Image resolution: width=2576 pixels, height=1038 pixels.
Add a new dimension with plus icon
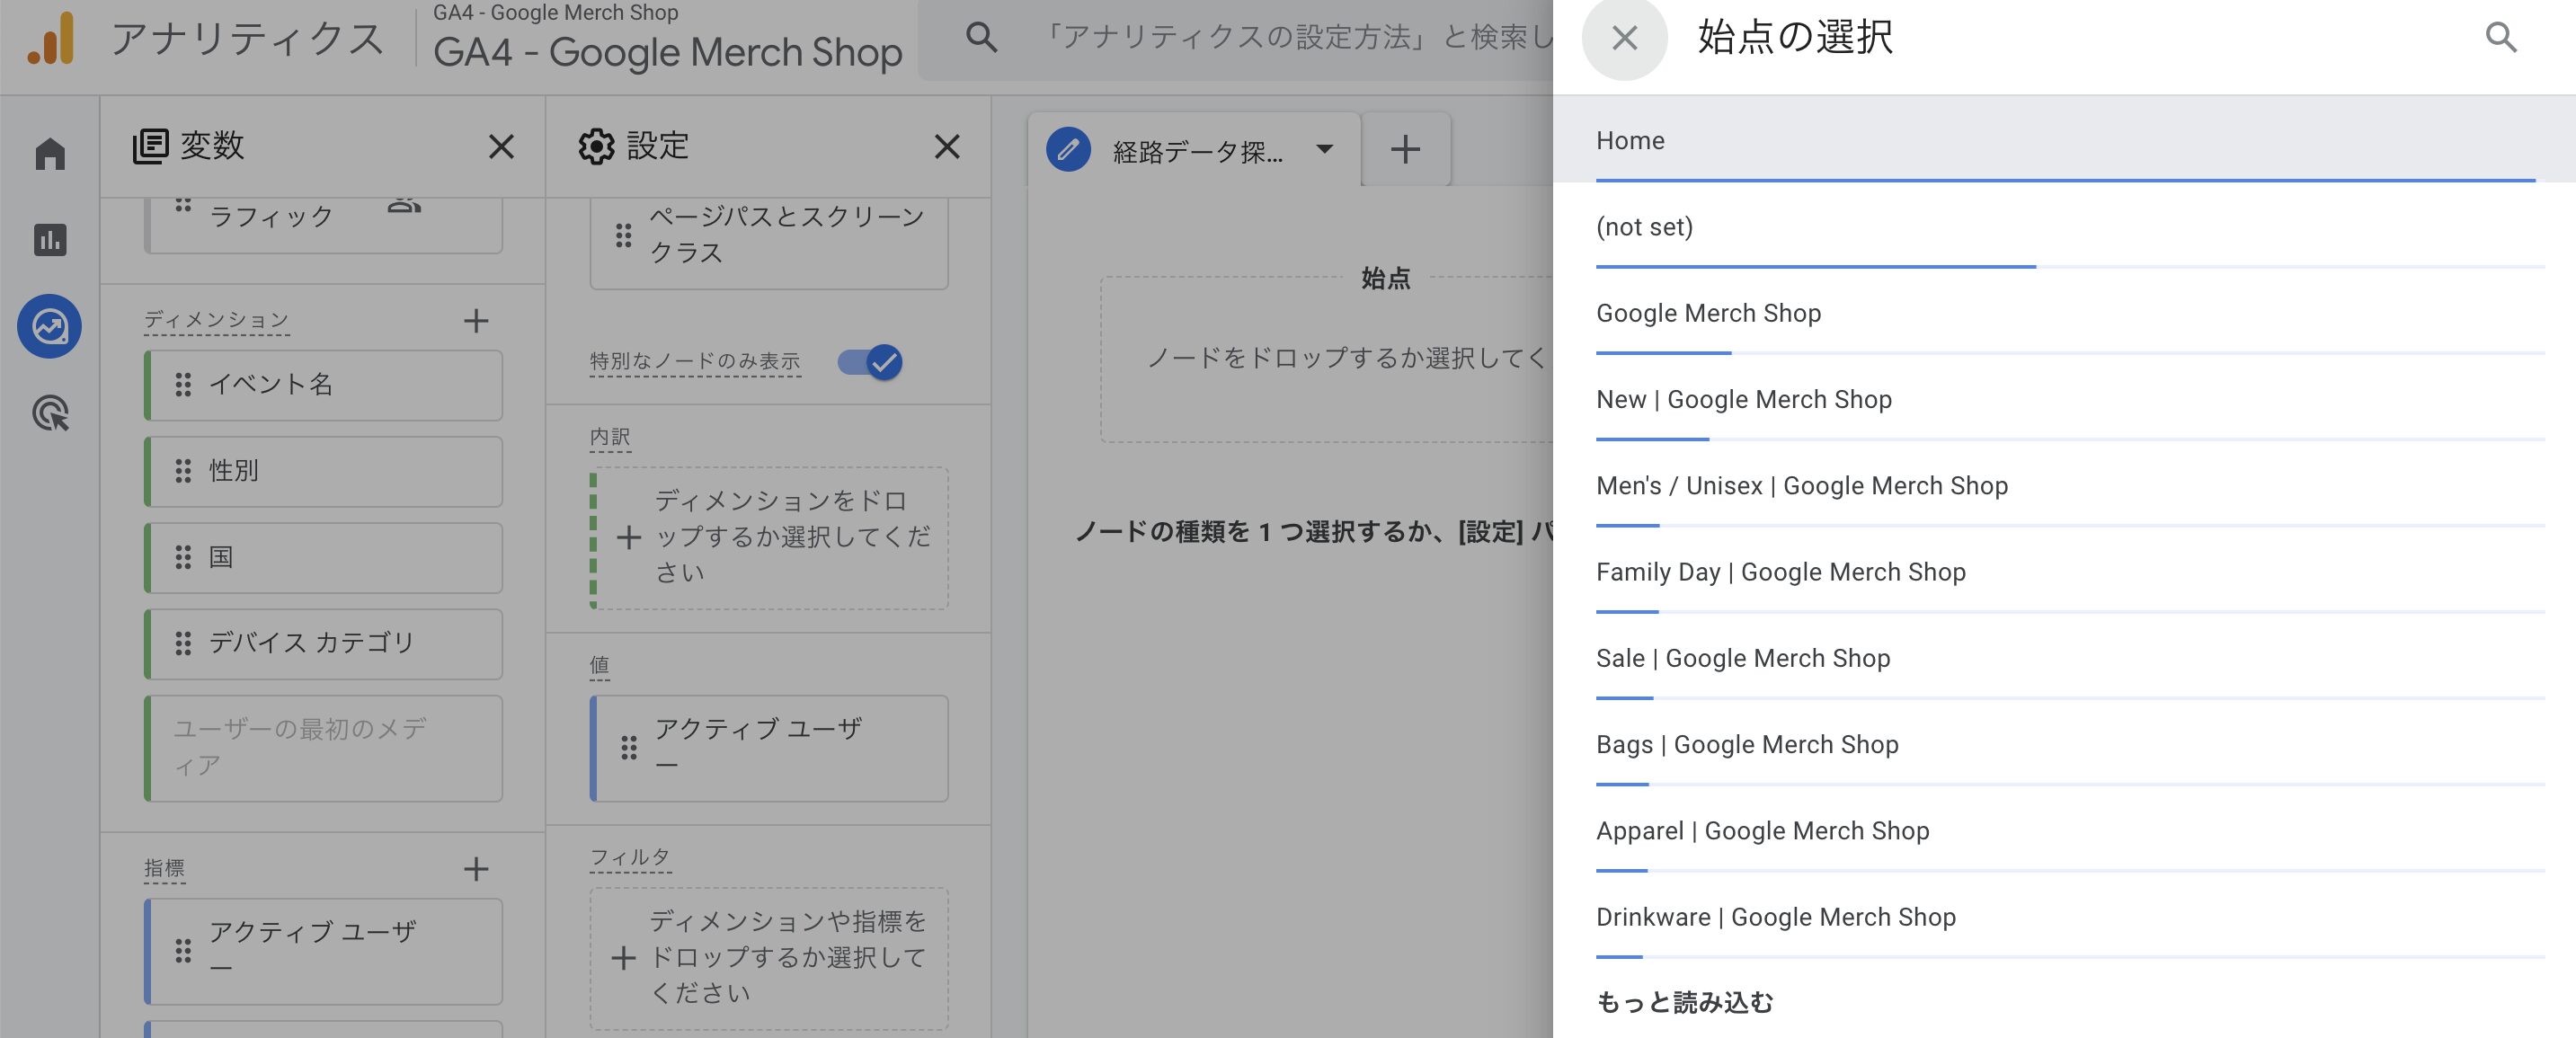coord(476,321)
